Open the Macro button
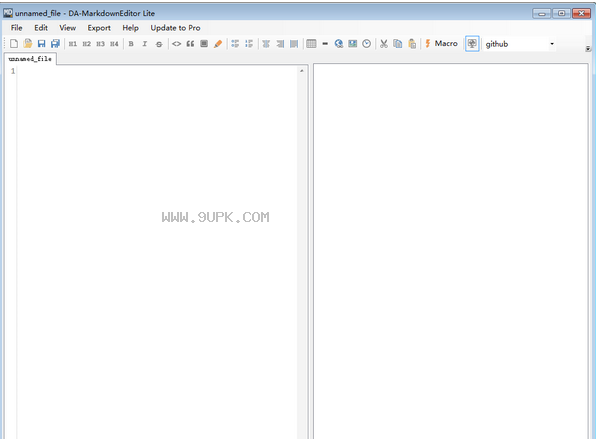The width and height of the screenshot is (596, 439). coord(441,44)
